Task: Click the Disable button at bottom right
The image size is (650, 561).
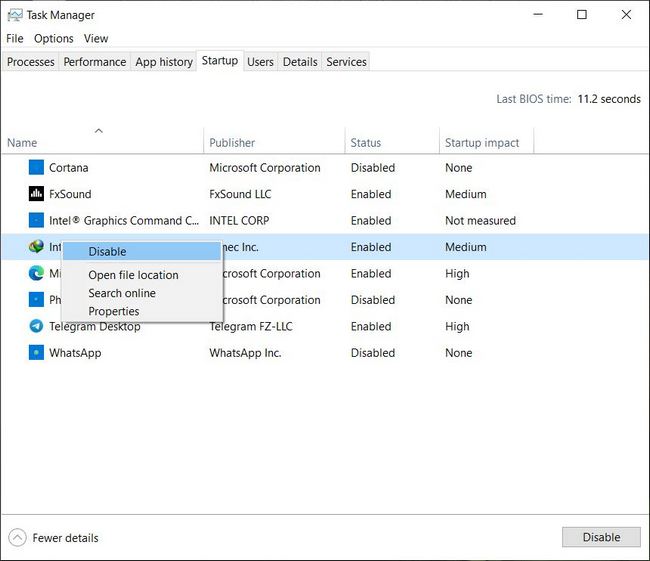Action: pyautogui.click(x=601, y=537)
